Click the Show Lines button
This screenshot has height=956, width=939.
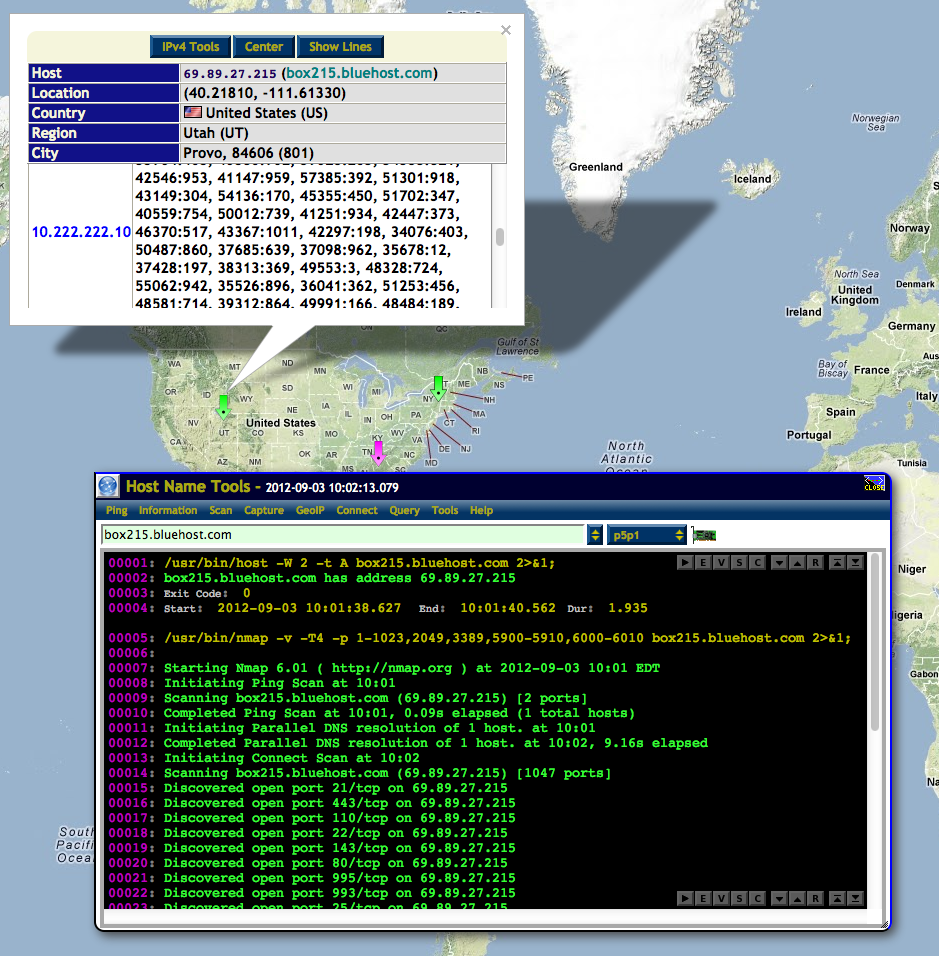point(340,47)
